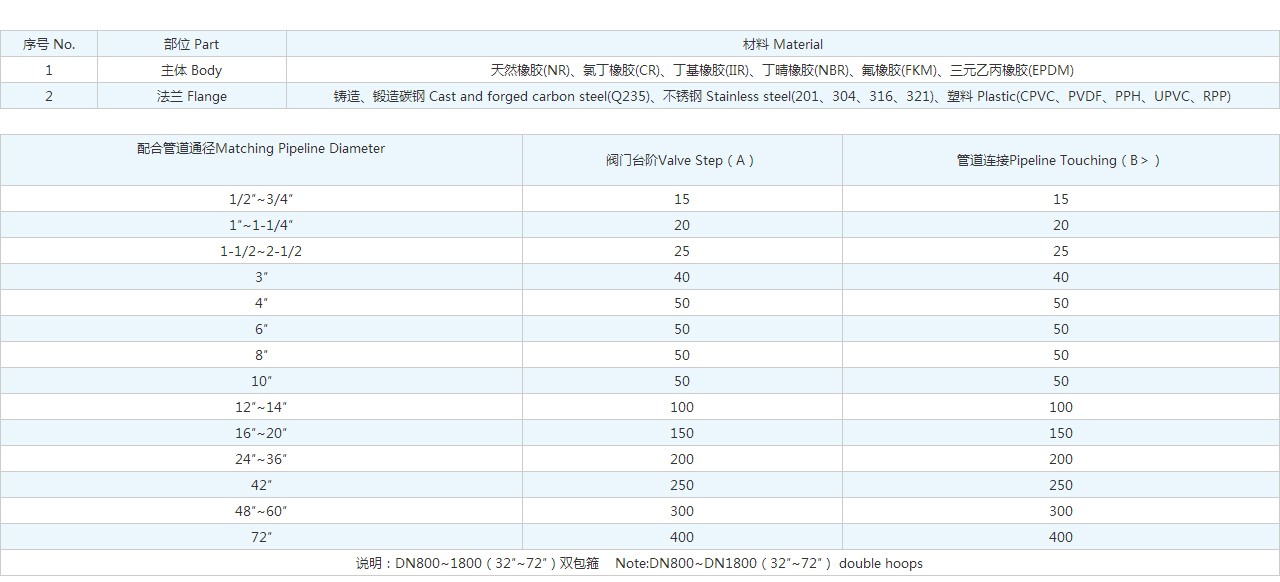
Task: Click Valve Step value 400 in 72" row
Action: pos(681,537)
